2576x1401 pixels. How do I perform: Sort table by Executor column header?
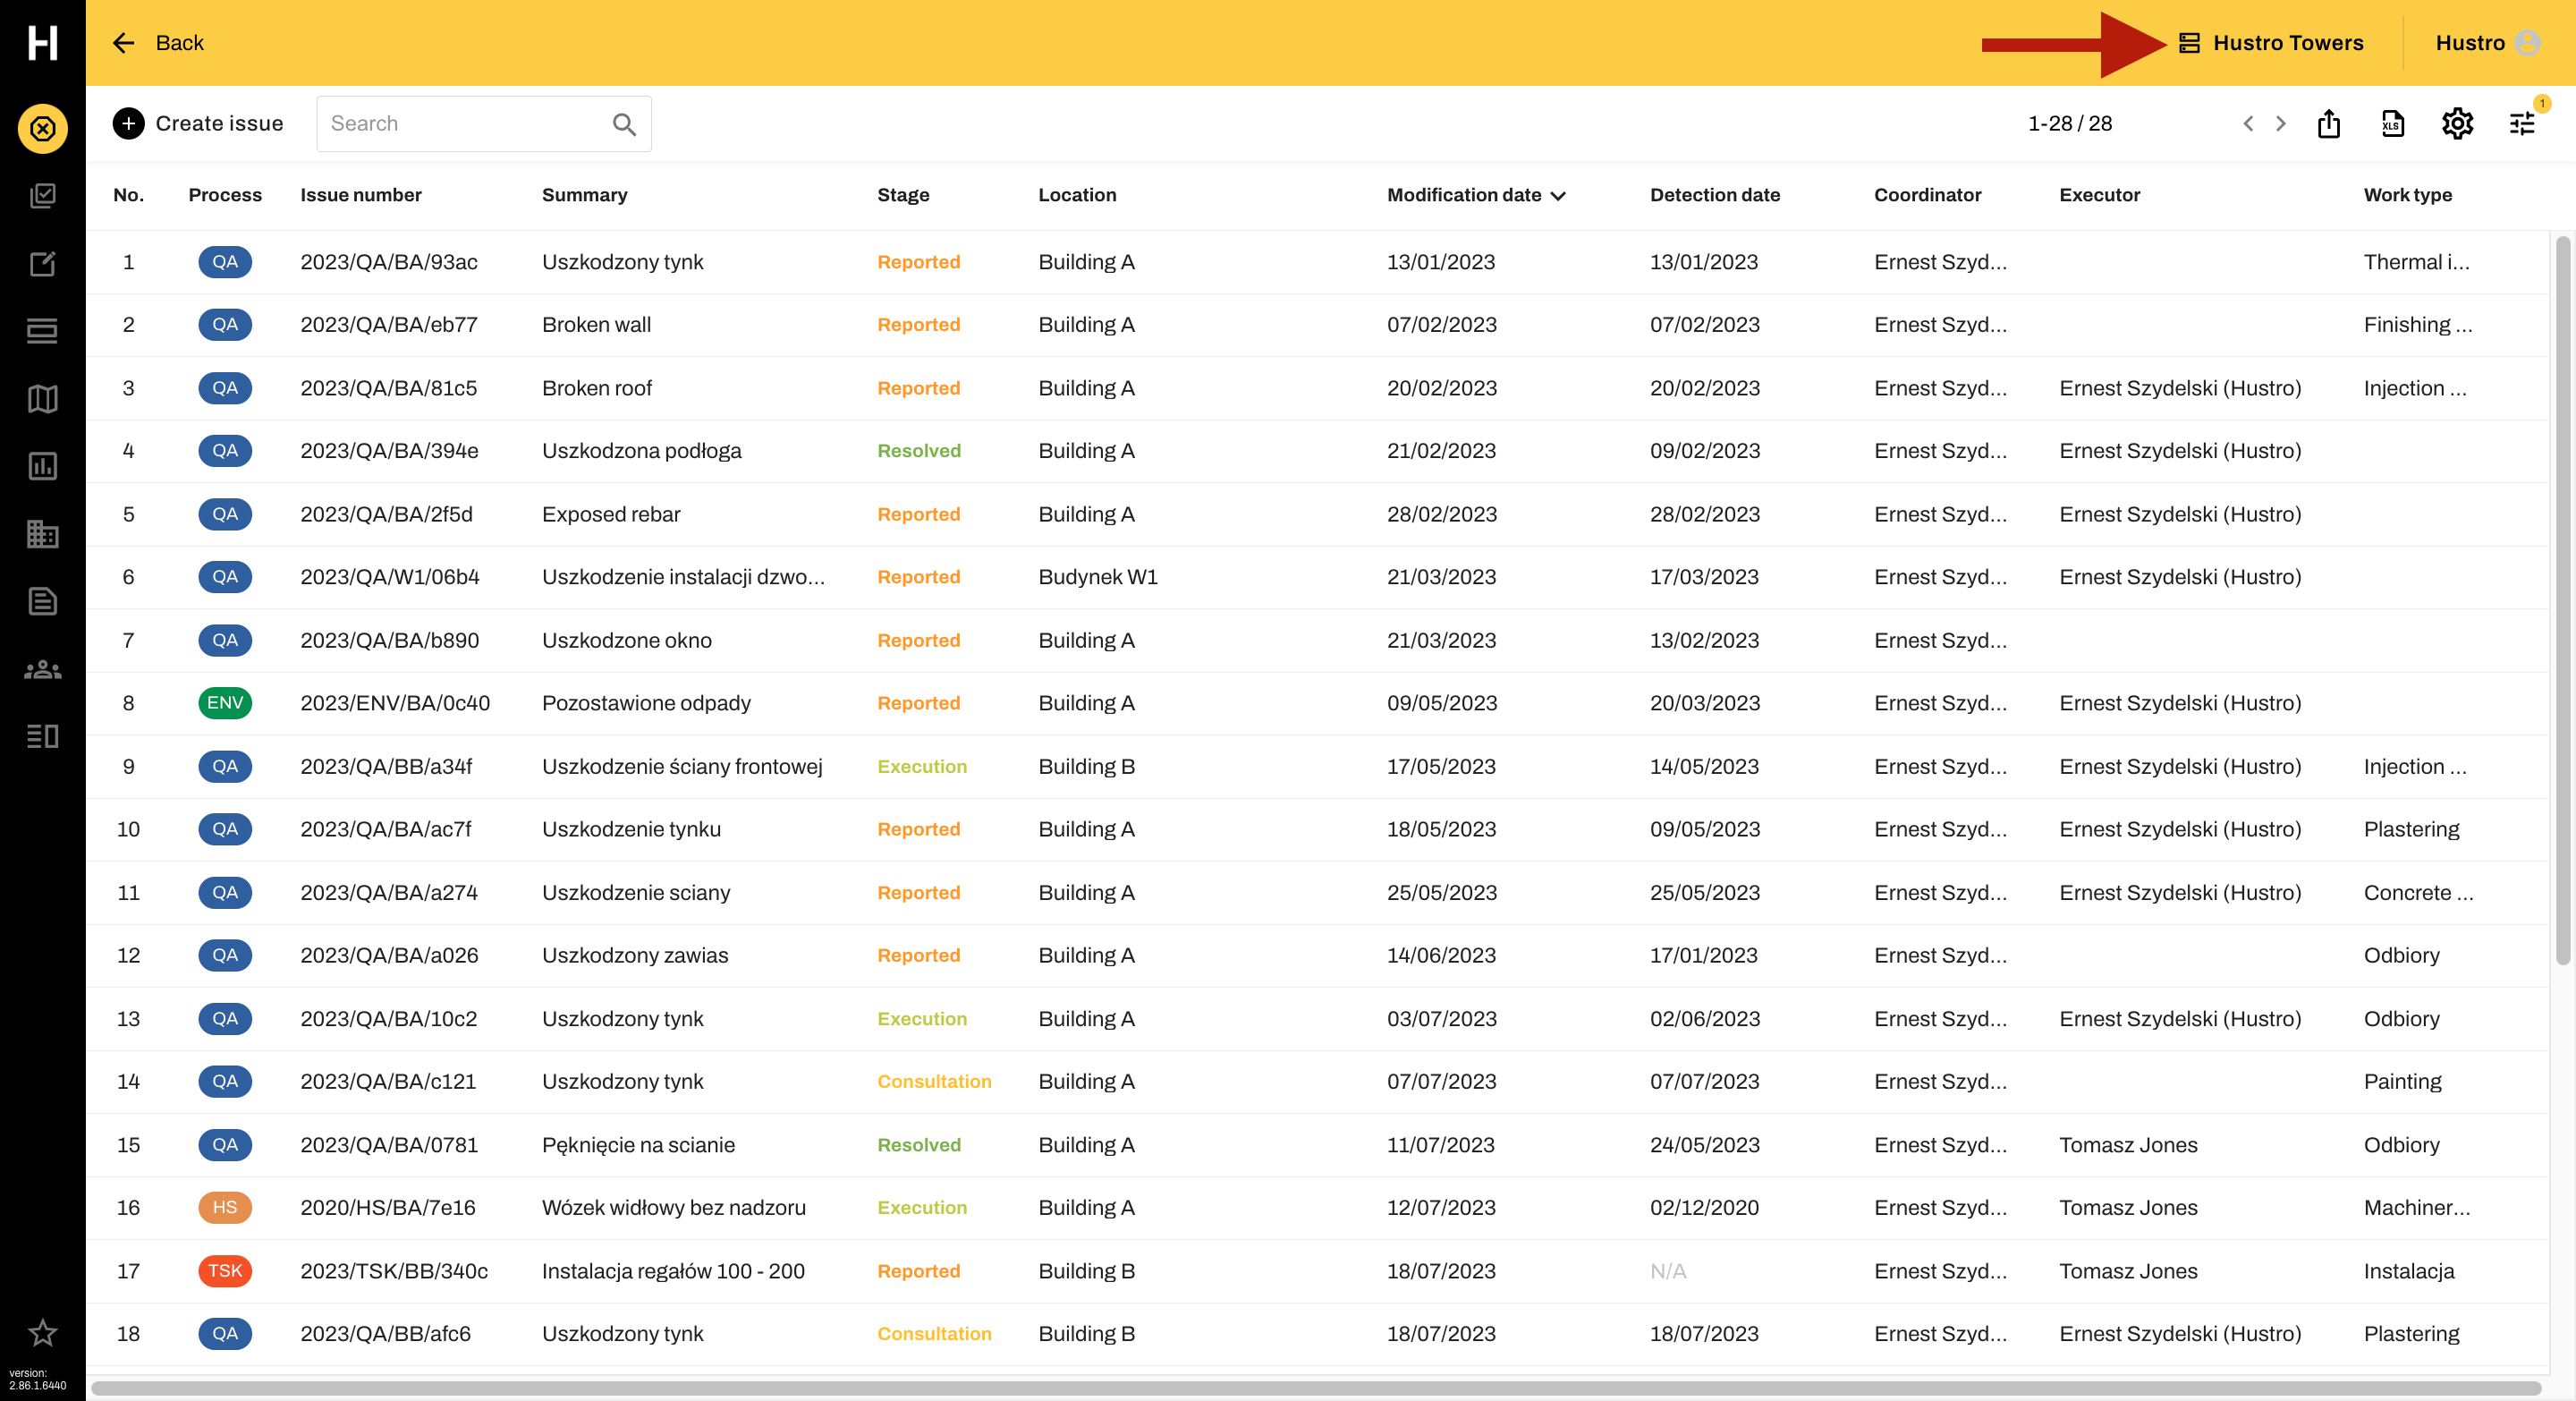[x=2099, y=195]
